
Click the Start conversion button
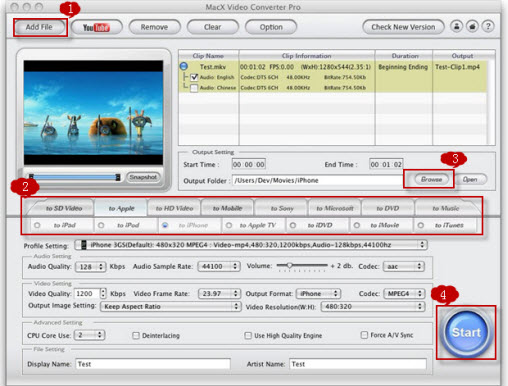pos(466,332)
